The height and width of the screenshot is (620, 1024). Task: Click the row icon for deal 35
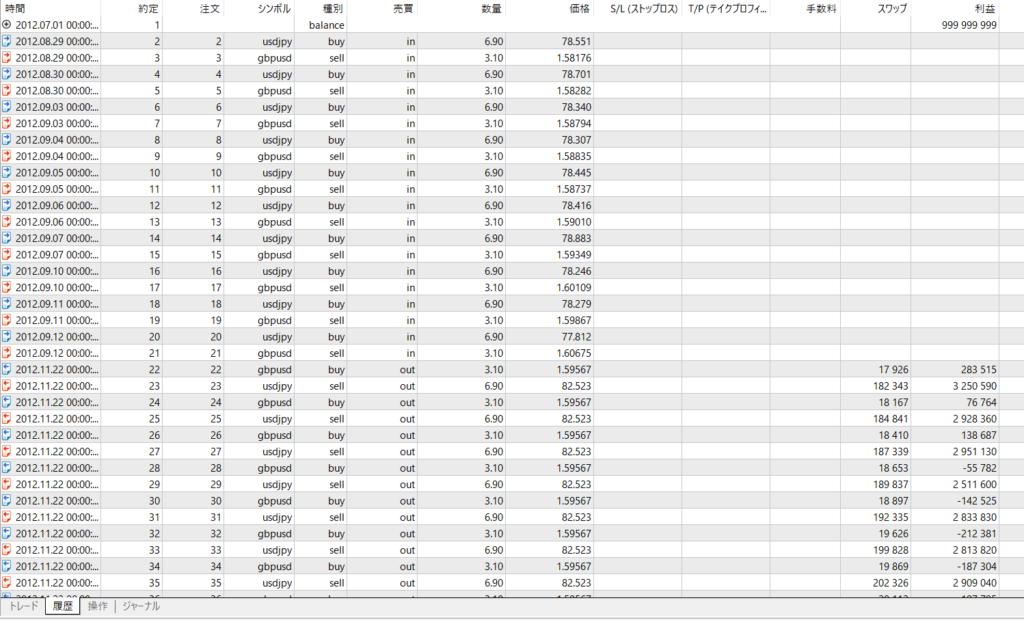(x=7, y=582)
